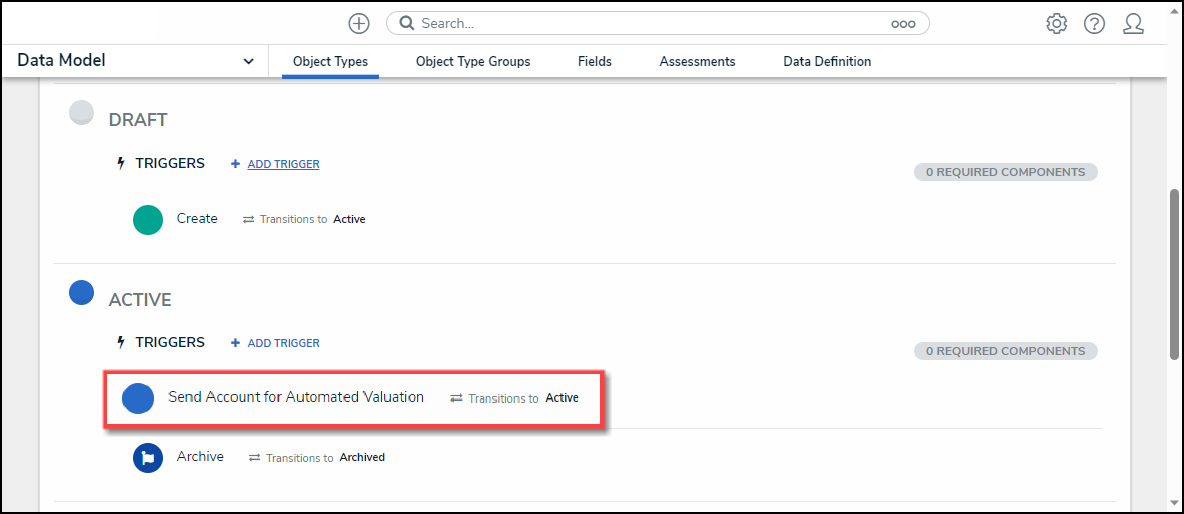1184x514 pixels.
Task: Open the settings gear icon
Action: [x=1056, y=24]
